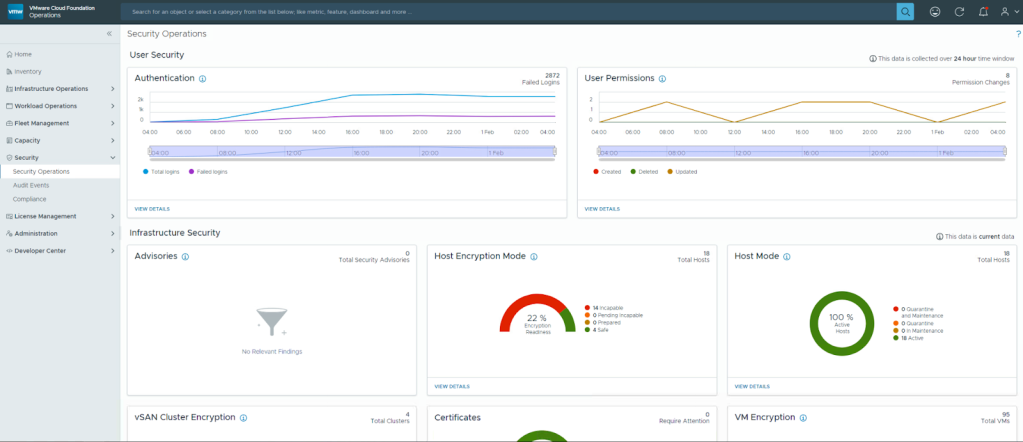Click the Authentication chart time range slider
1023x442 pixels.
350,152
